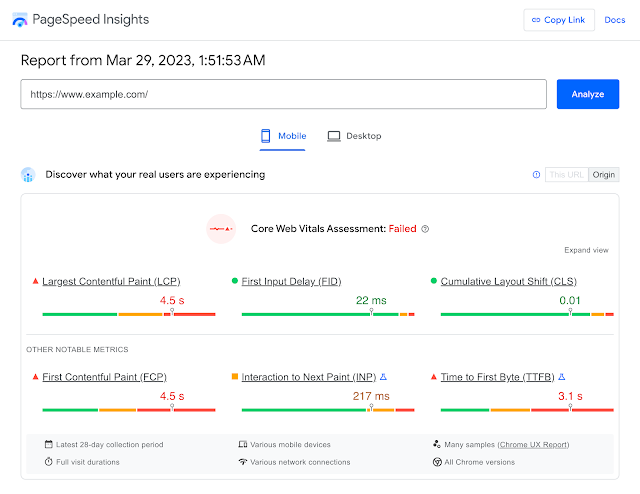Image resolution: width=640 pixels, height=494 pixels.
Task: Click the Core Web Vitals assessment badge
Action: point(221,229)
